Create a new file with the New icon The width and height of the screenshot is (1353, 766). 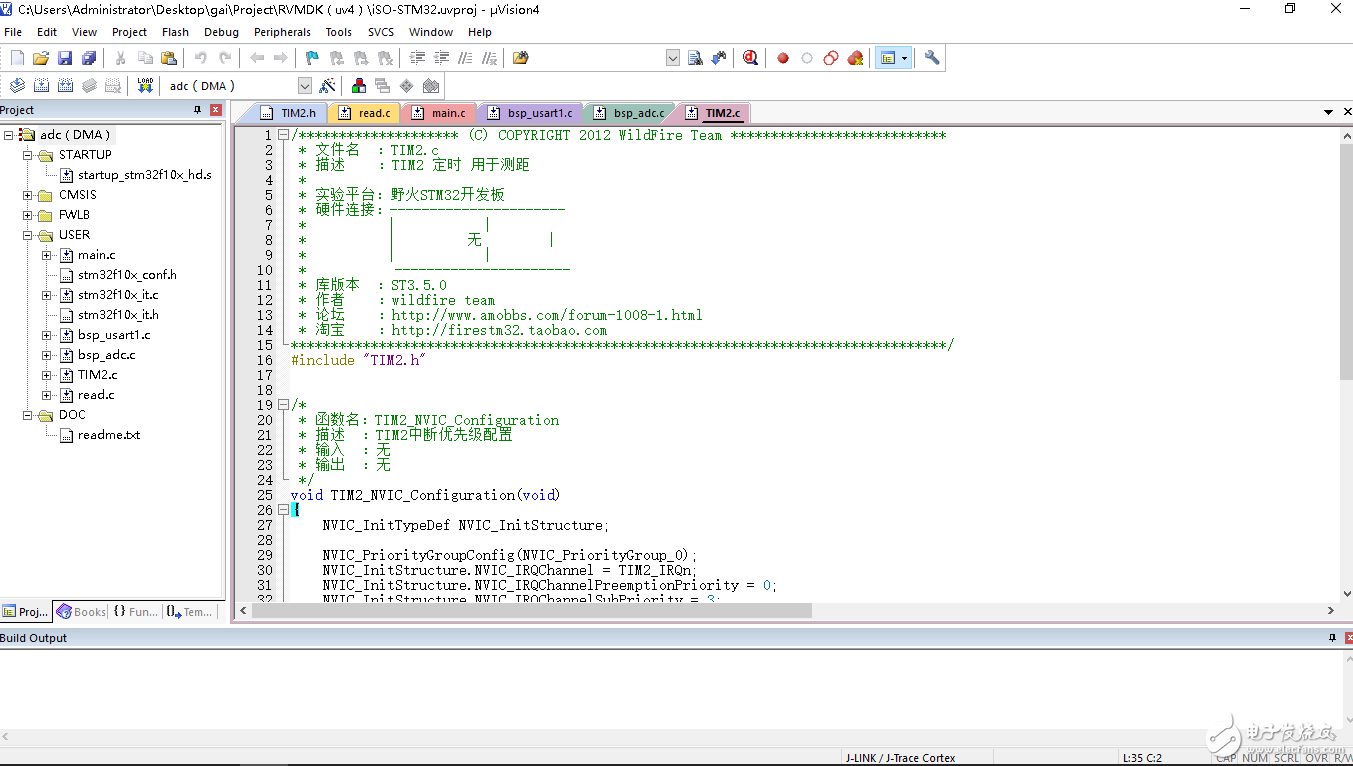pos(17,58)
